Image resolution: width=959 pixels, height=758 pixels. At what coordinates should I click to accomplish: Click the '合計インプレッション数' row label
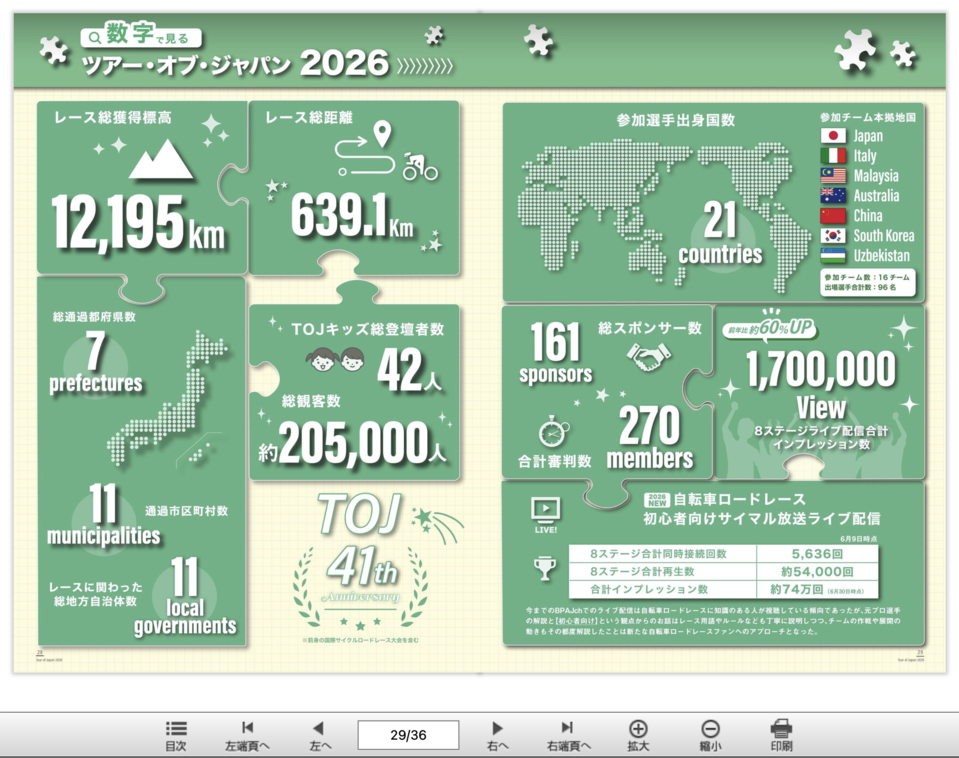(x=649, y=589)
